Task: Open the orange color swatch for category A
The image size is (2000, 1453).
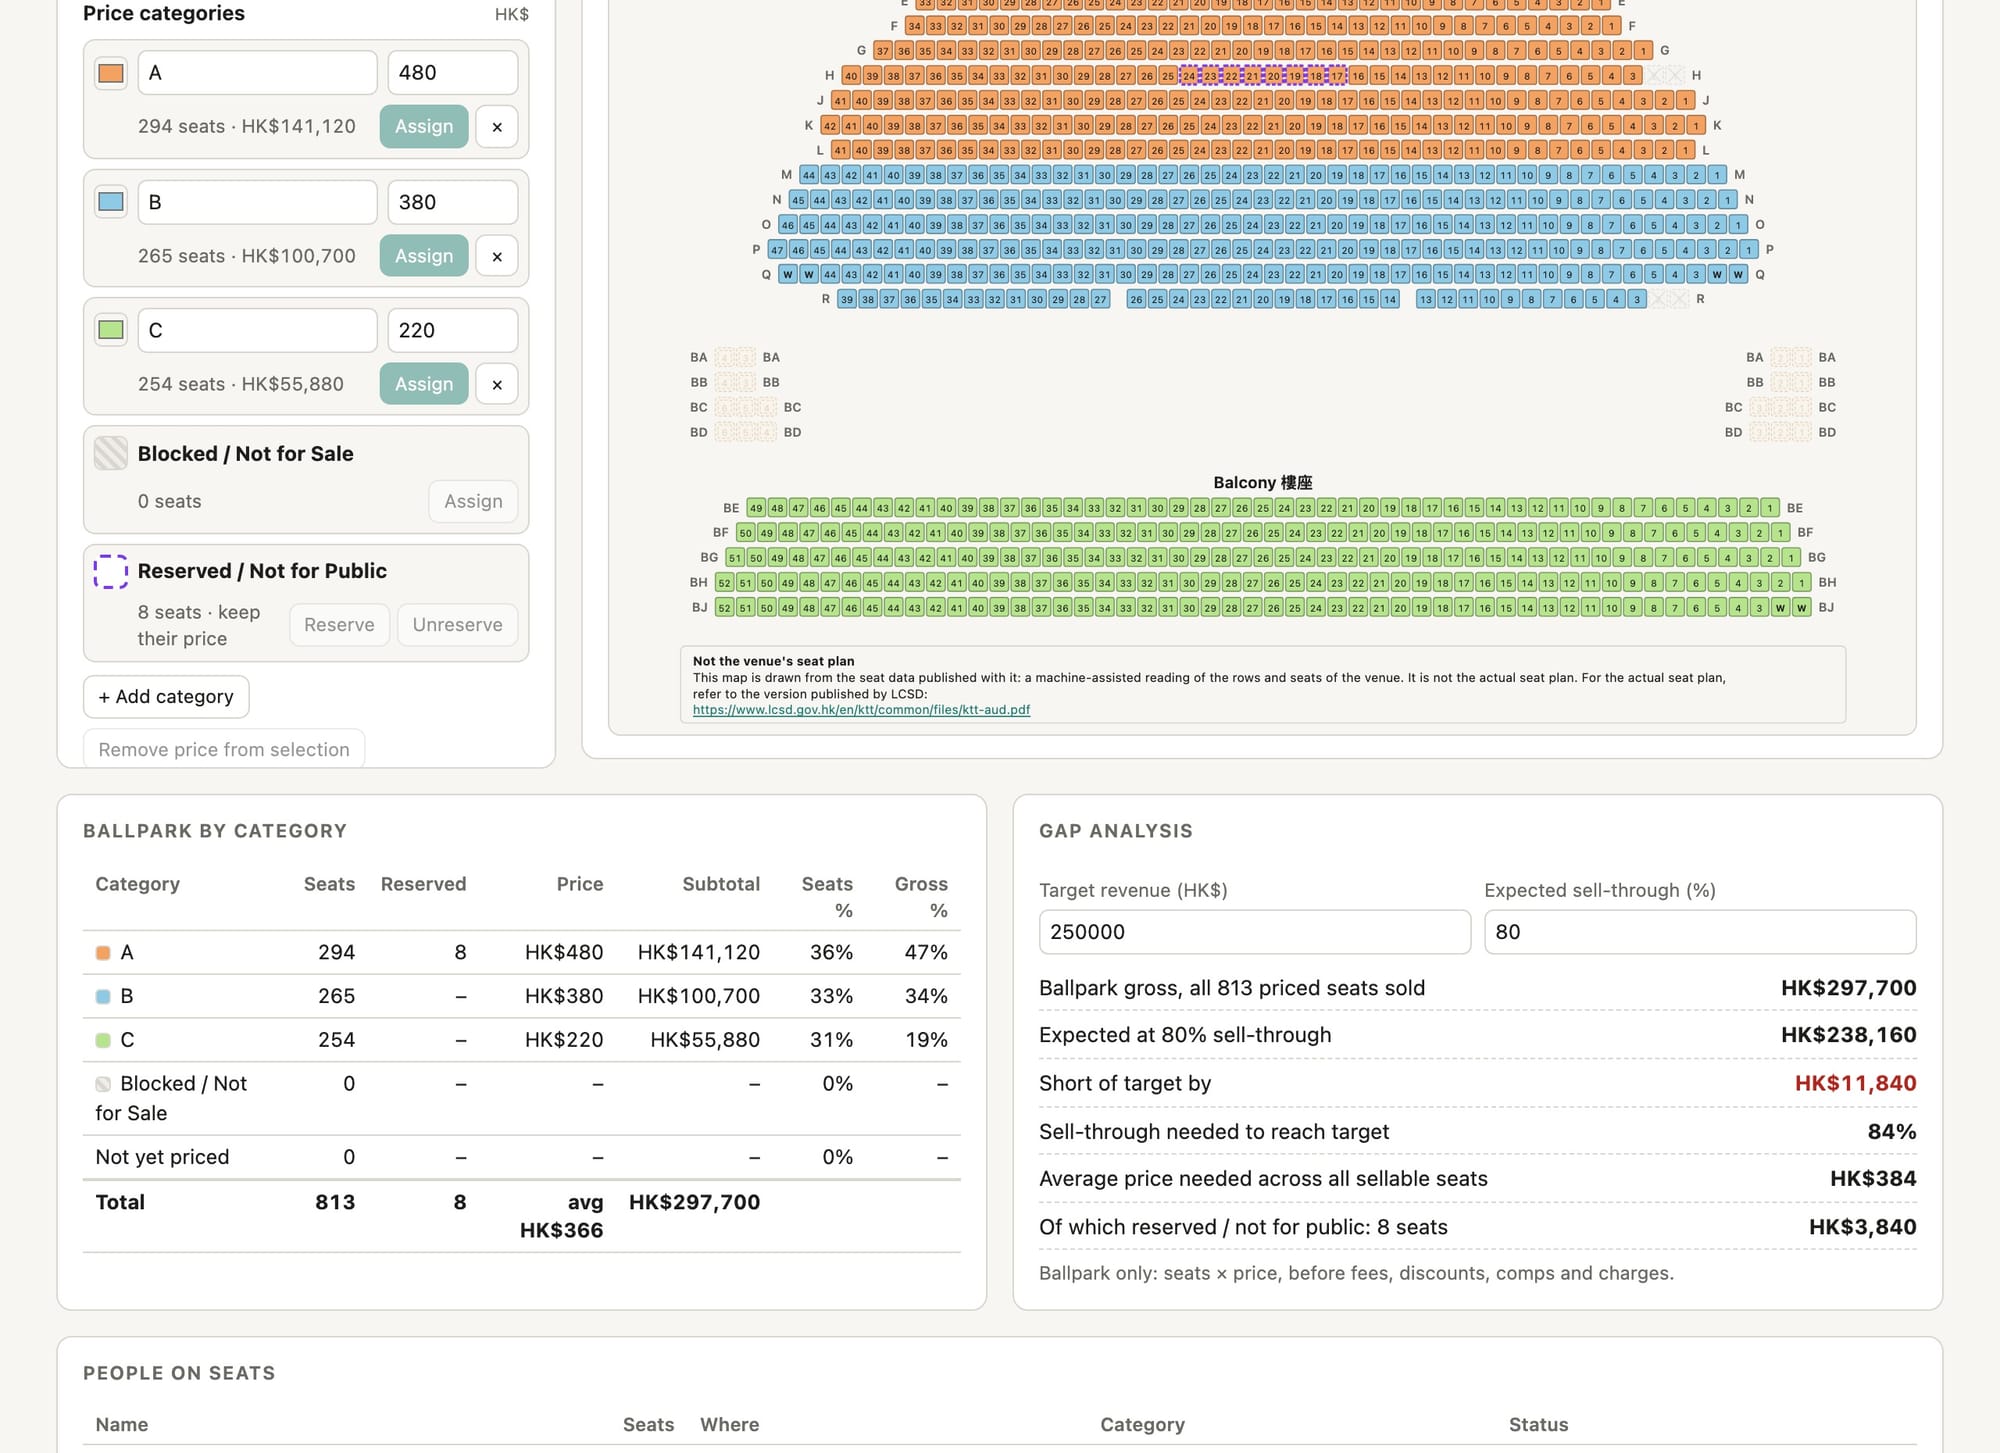Action: click(x=111, y=73)
